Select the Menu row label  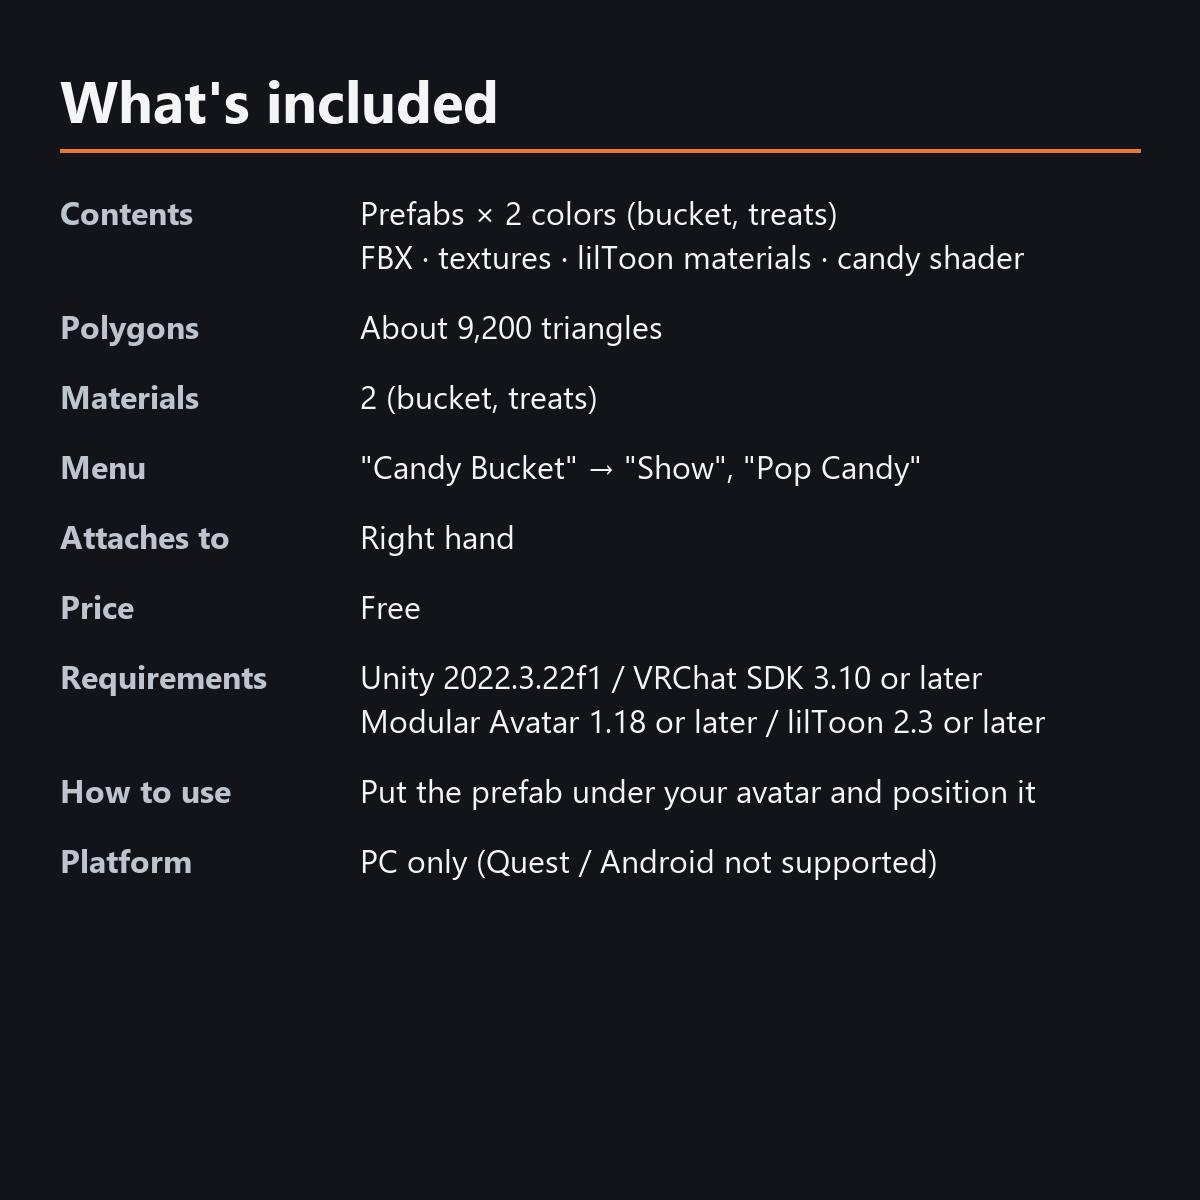(103, 468)
